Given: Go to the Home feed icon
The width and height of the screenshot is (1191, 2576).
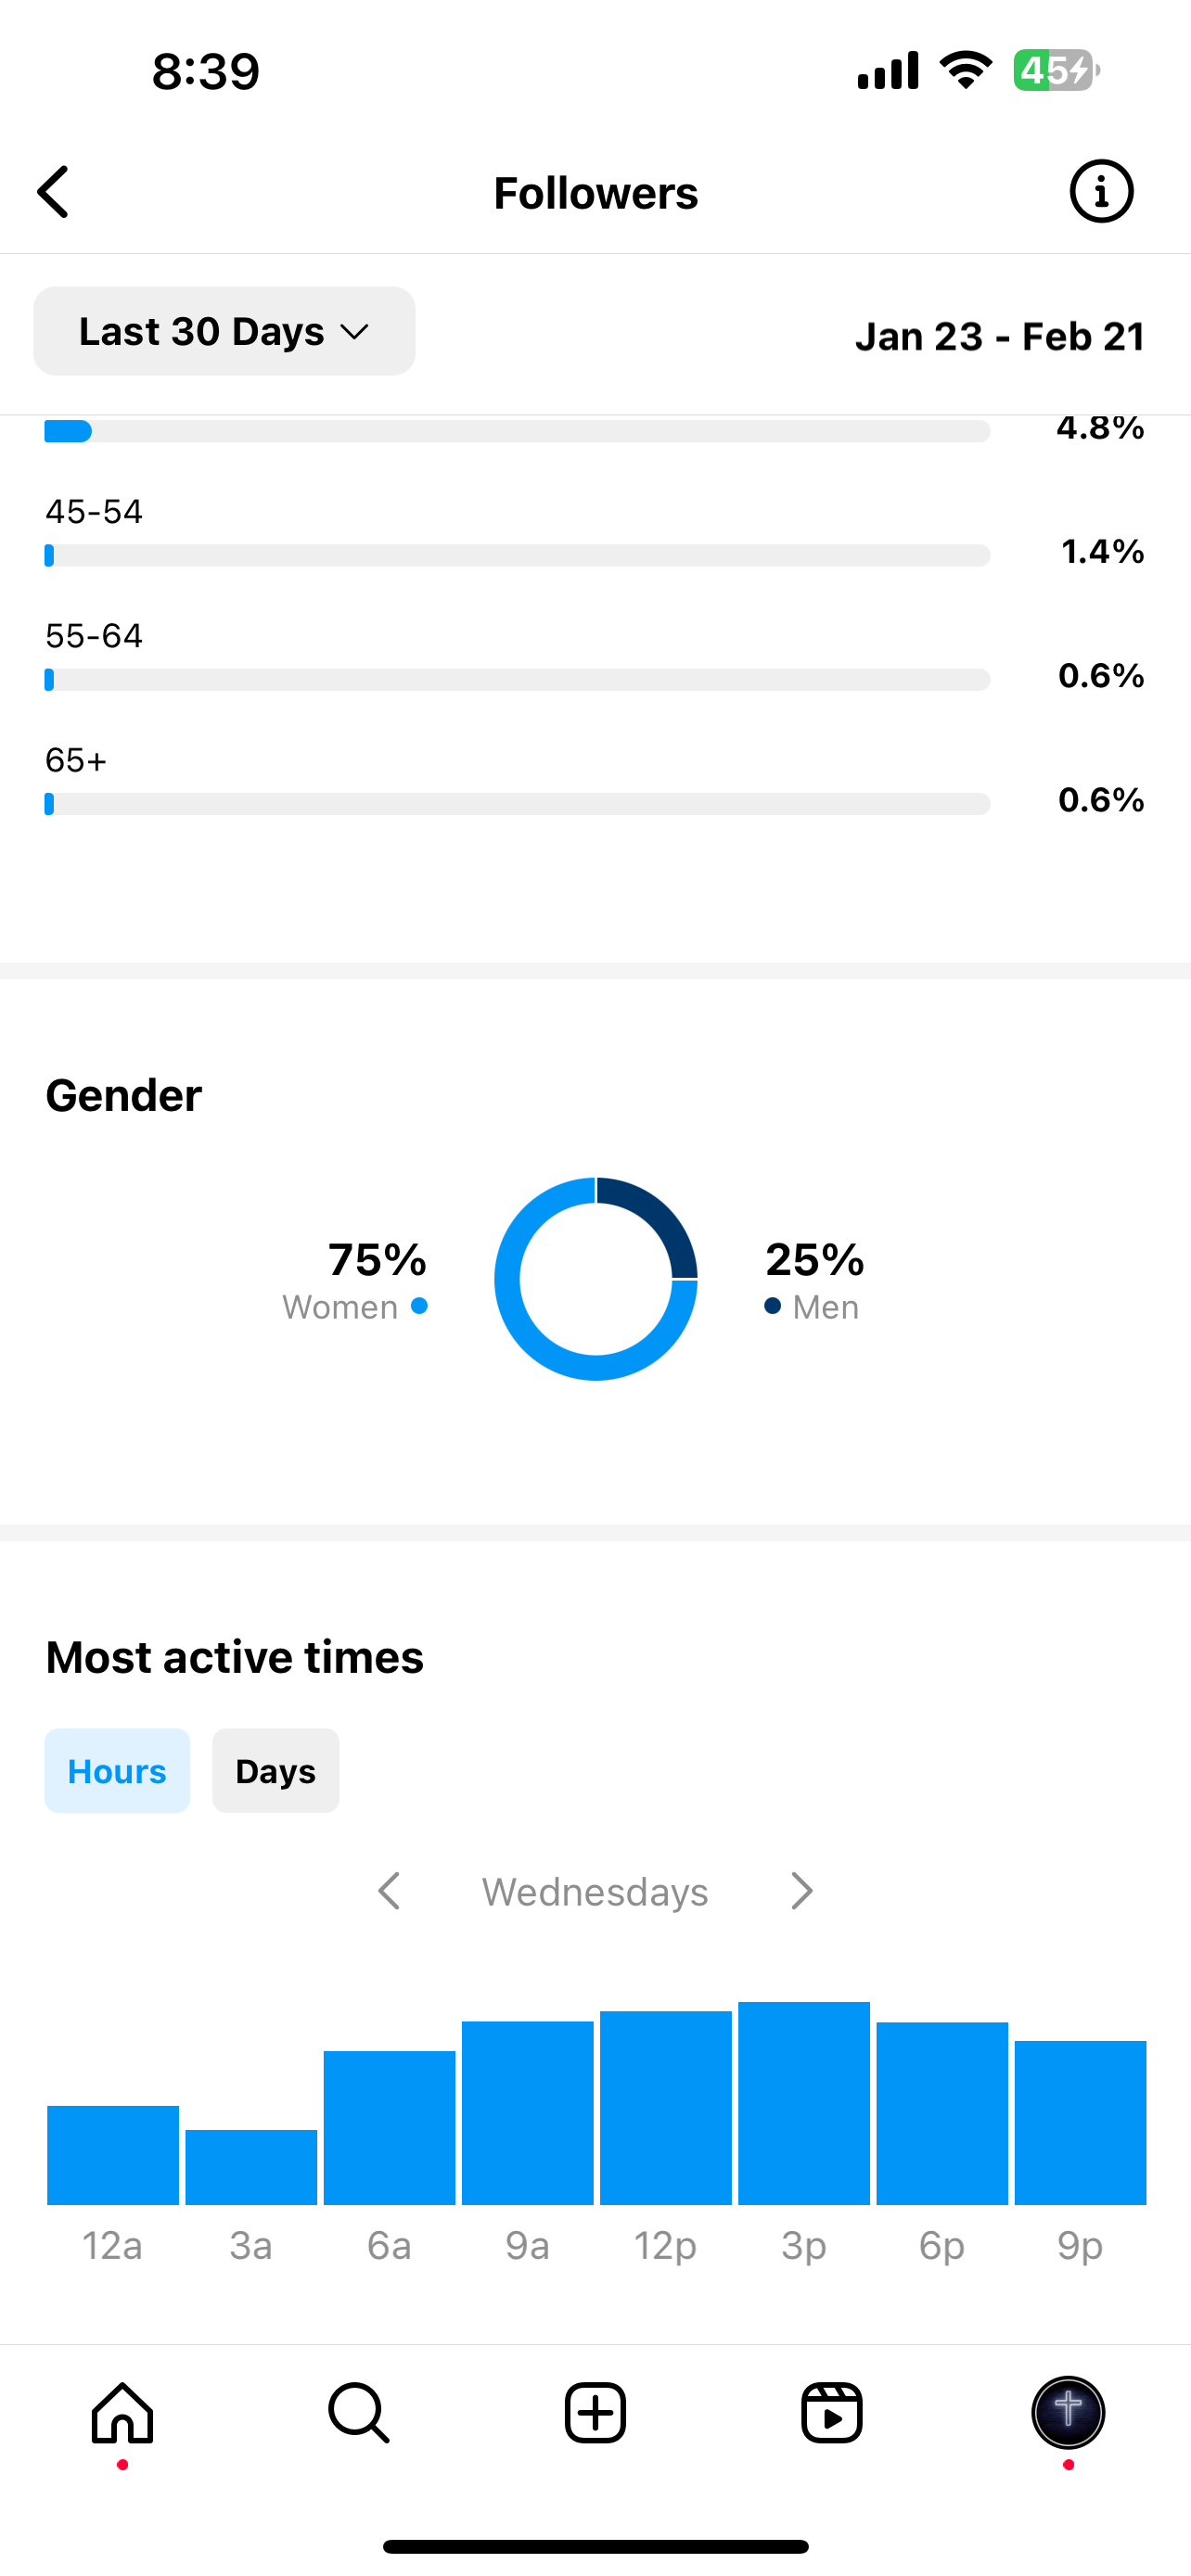Looking at the screenshot, I should (122, 2413).
